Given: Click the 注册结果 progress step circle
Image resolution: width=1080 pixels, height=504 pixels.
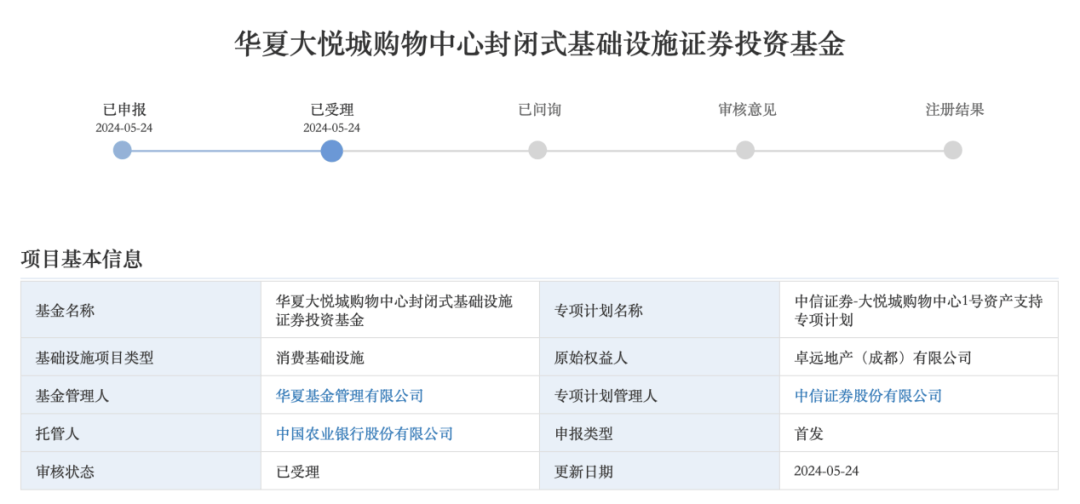Looking at the screenshot, I should 953,150.
